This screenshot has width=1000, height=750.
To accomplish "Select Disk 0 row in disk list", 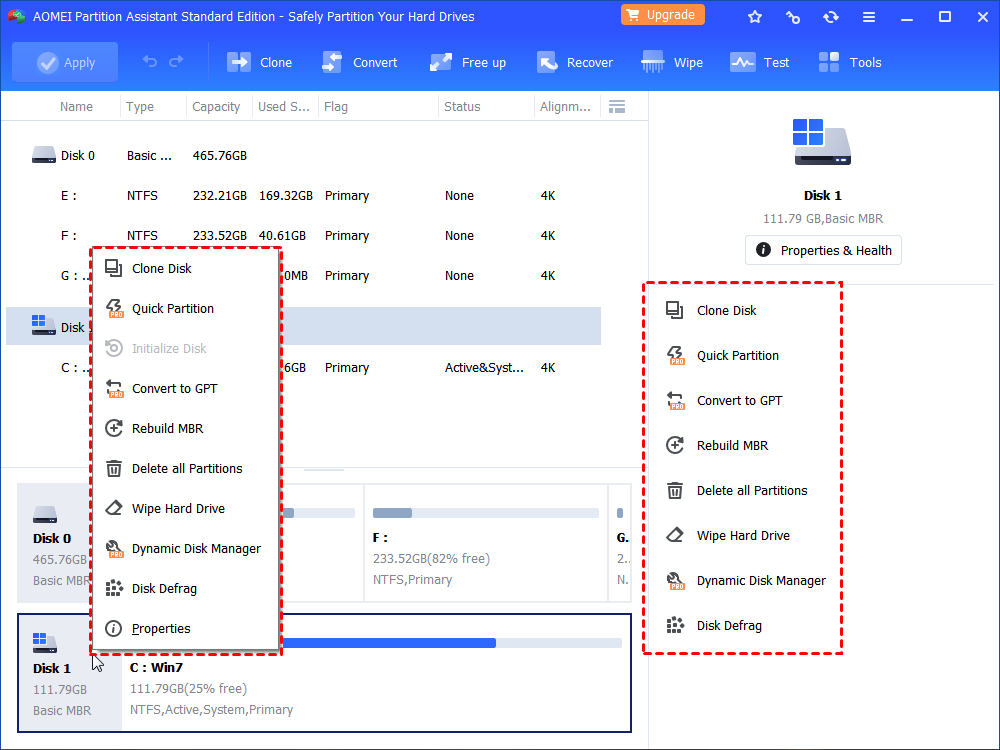I will coord(303,156).
